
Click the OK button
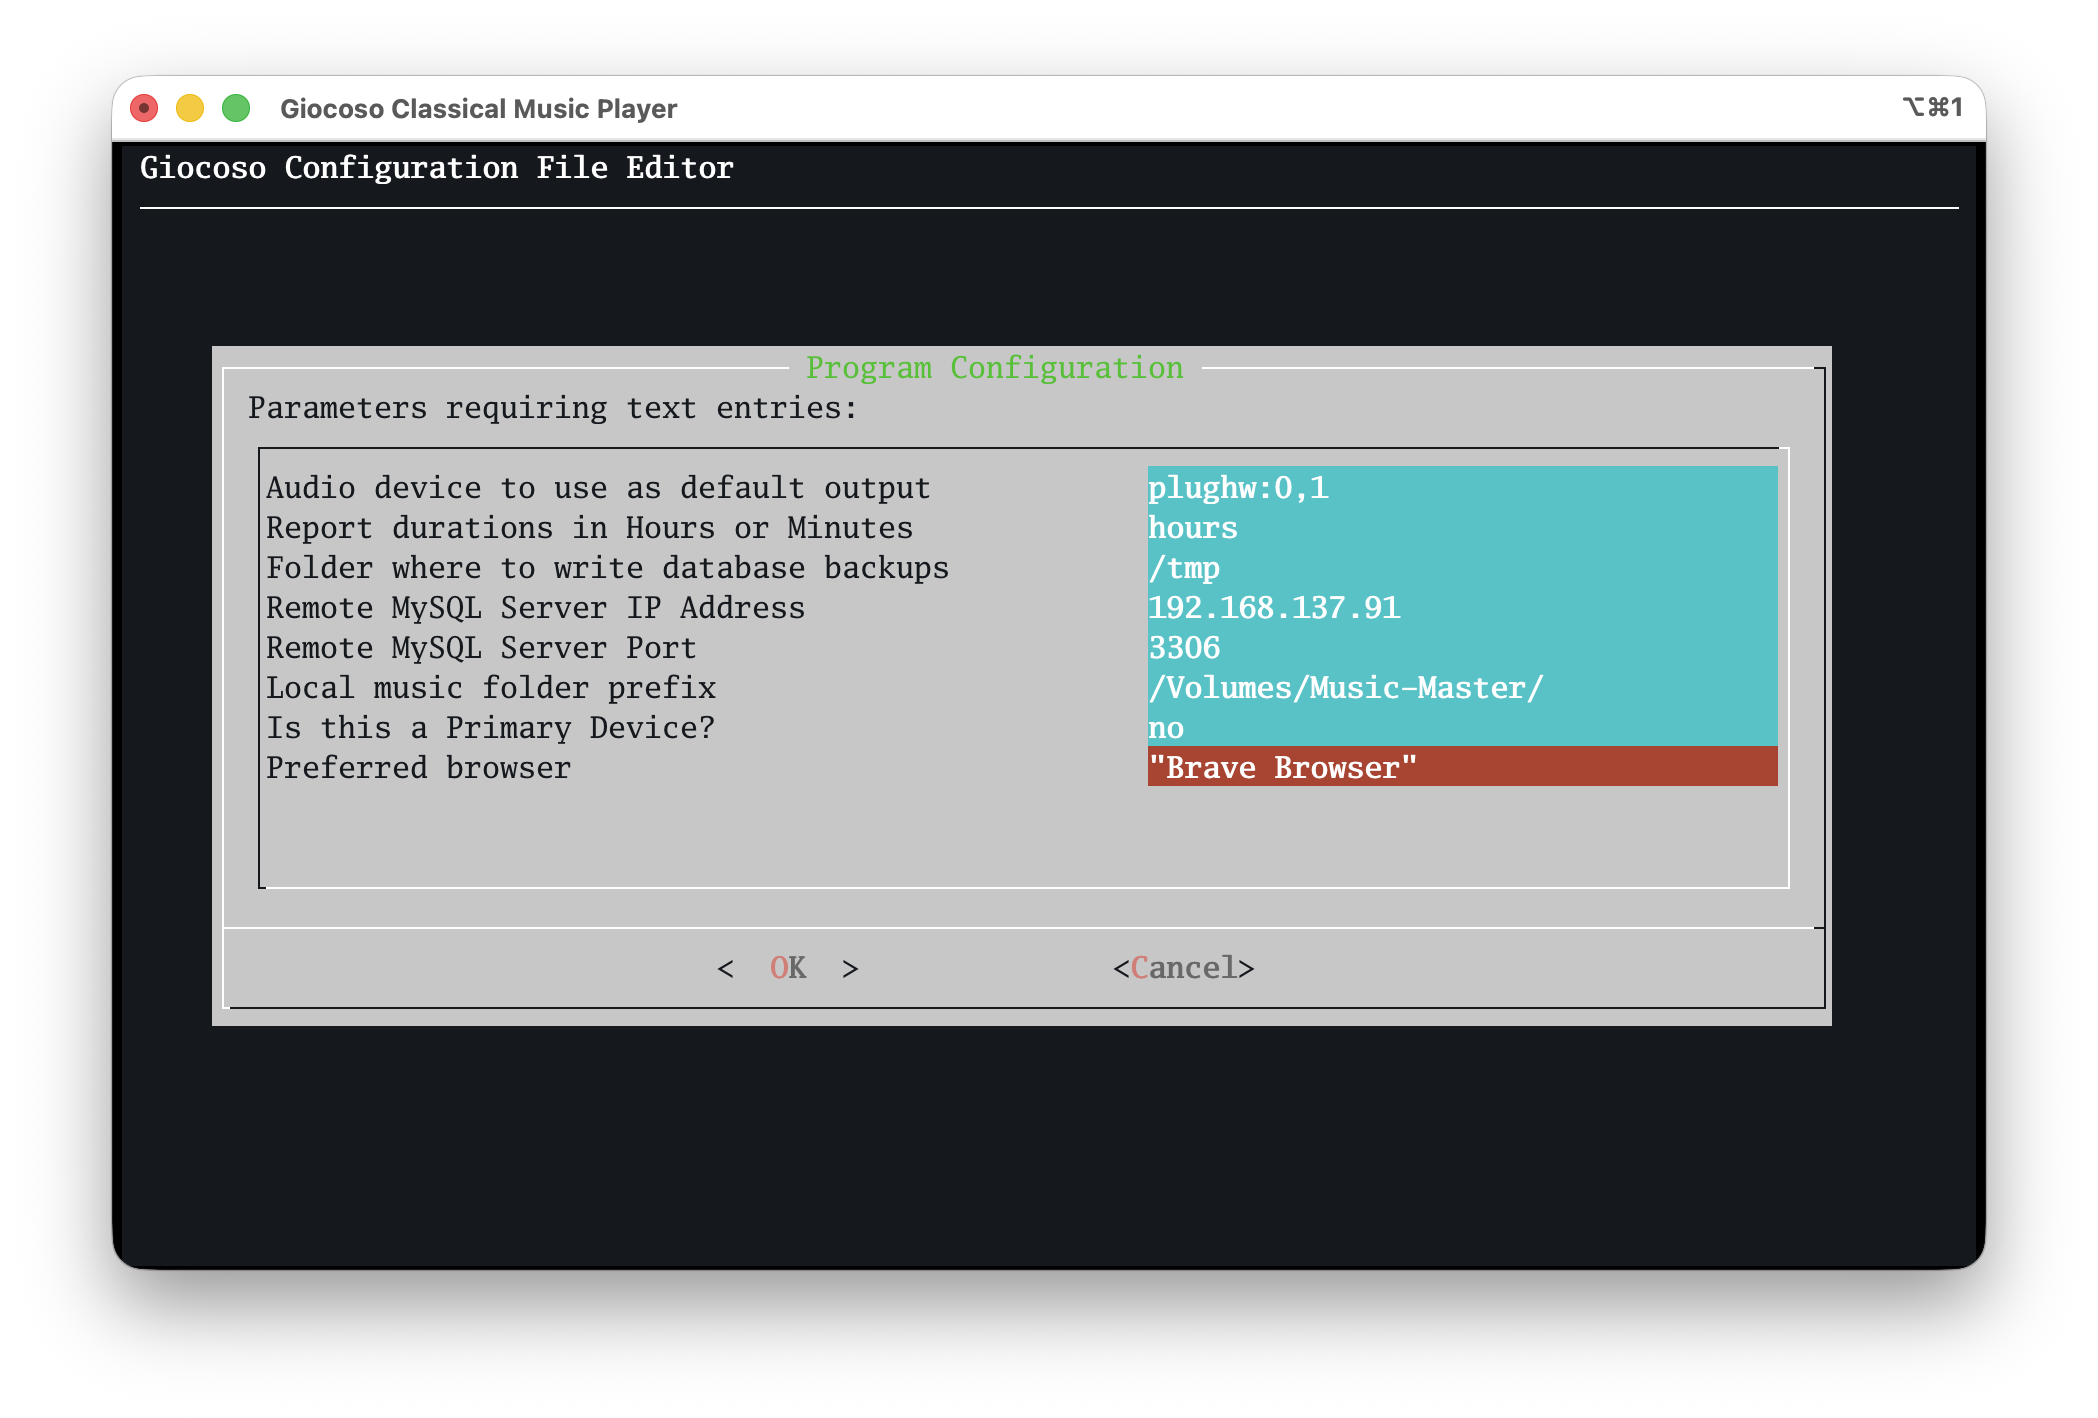pos(788,968)
